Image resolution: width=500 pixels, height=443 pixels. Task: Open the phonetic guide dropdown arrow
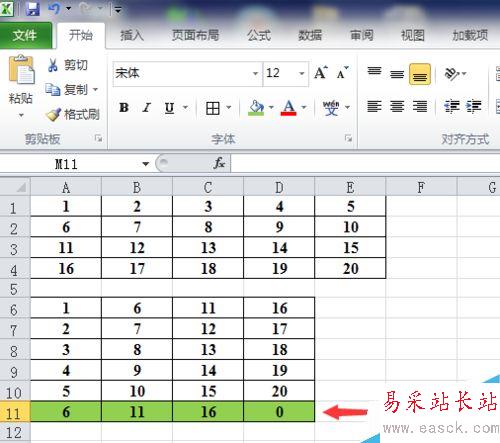pyautogui.click(x=347, y=107)
